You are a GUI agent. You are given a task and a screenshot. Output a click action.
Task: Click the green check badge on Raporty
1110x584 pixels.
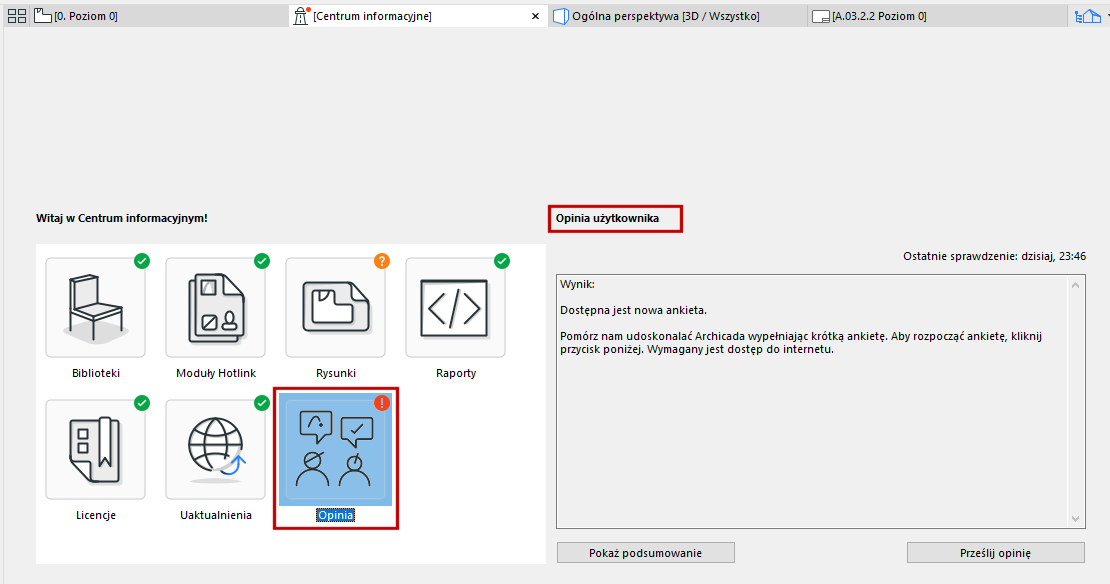click(x=502, y=261)
